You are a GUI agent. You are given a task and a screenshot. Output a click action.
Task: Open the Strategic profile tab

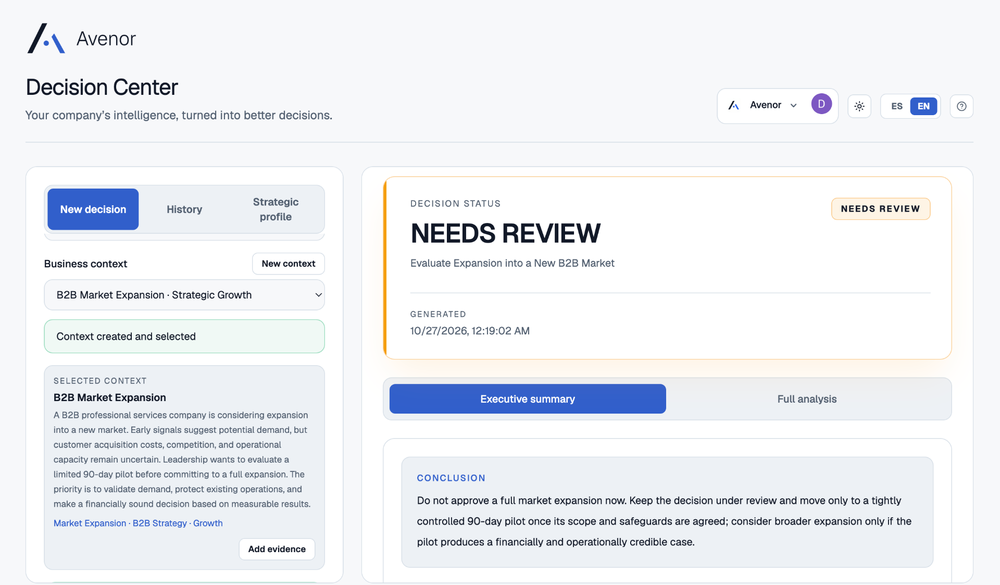tap(276, 209)
